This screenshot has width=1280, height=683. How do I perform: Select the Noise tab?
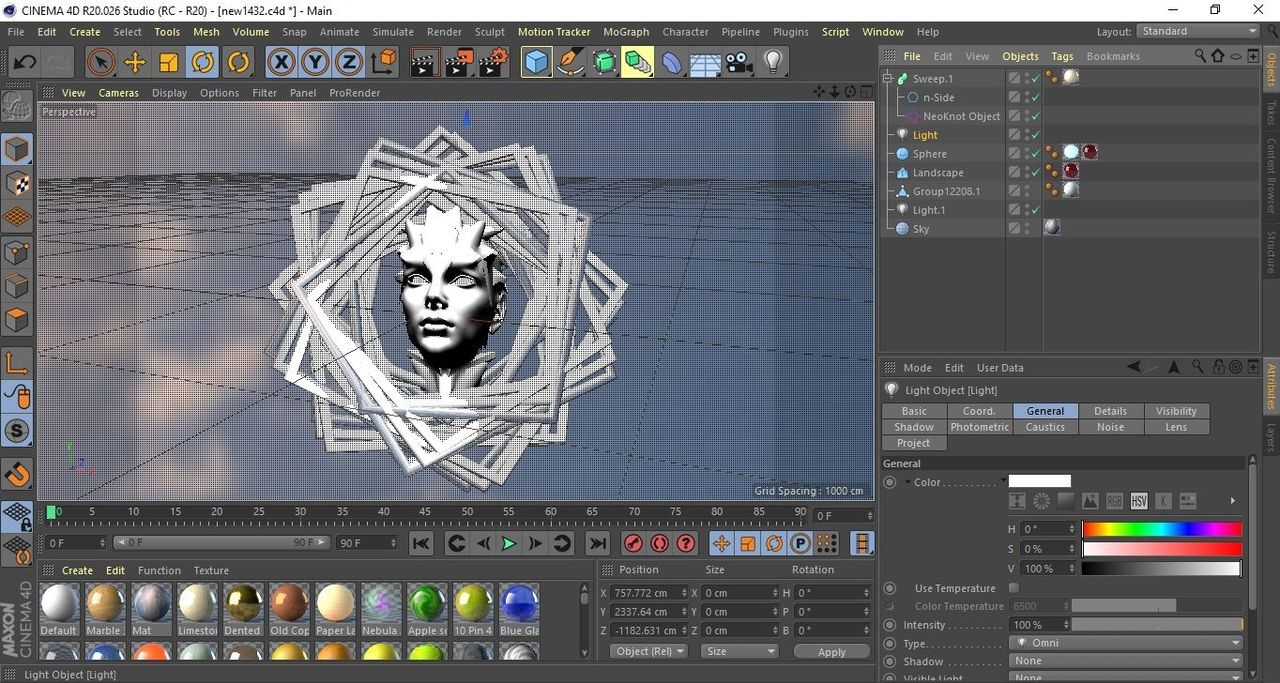1110,427
